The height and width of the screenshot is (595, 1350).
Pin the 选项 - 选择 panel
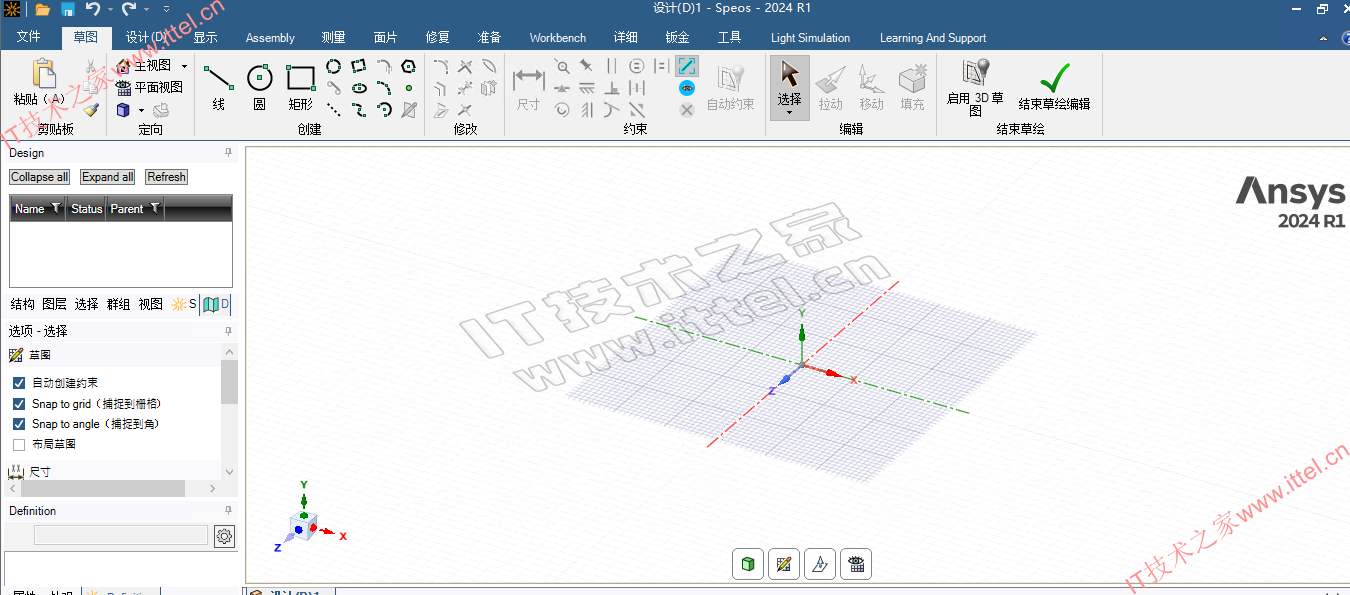point(228,331)
